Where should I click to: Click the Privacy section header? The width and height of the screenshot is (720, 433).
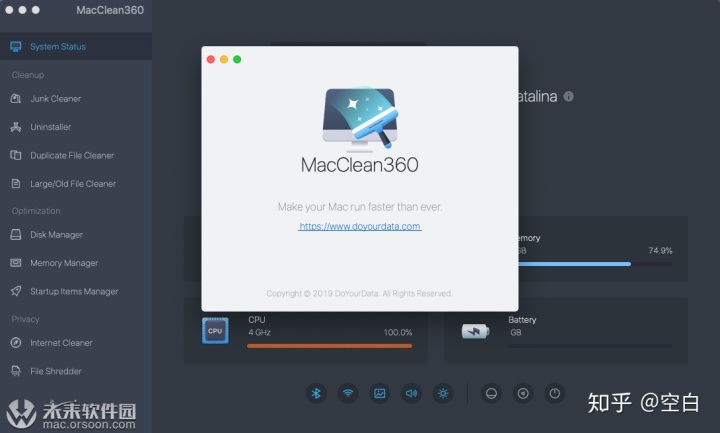[x=25, y=319]
